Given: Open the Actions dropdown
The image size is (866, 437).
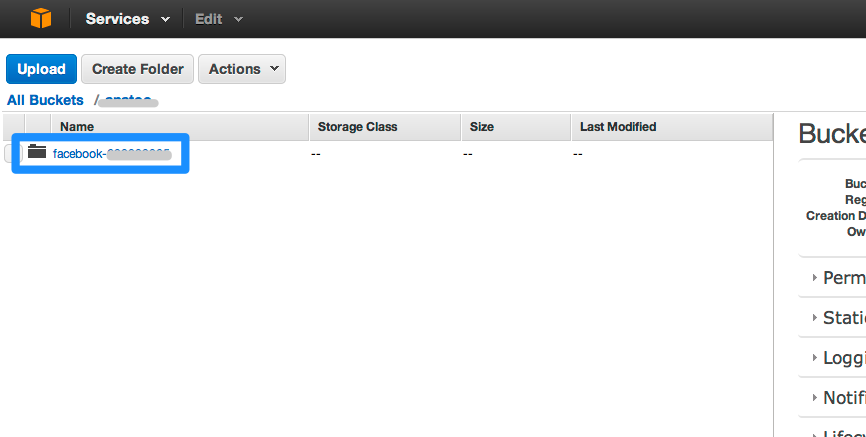Looking at the screenshot, I should click(x=242, y=69).
